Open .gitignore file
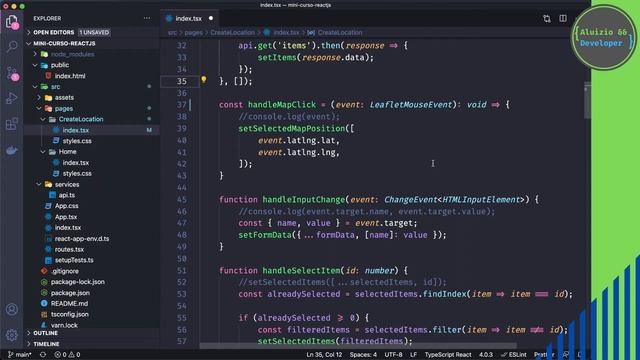 coord(64,271)
